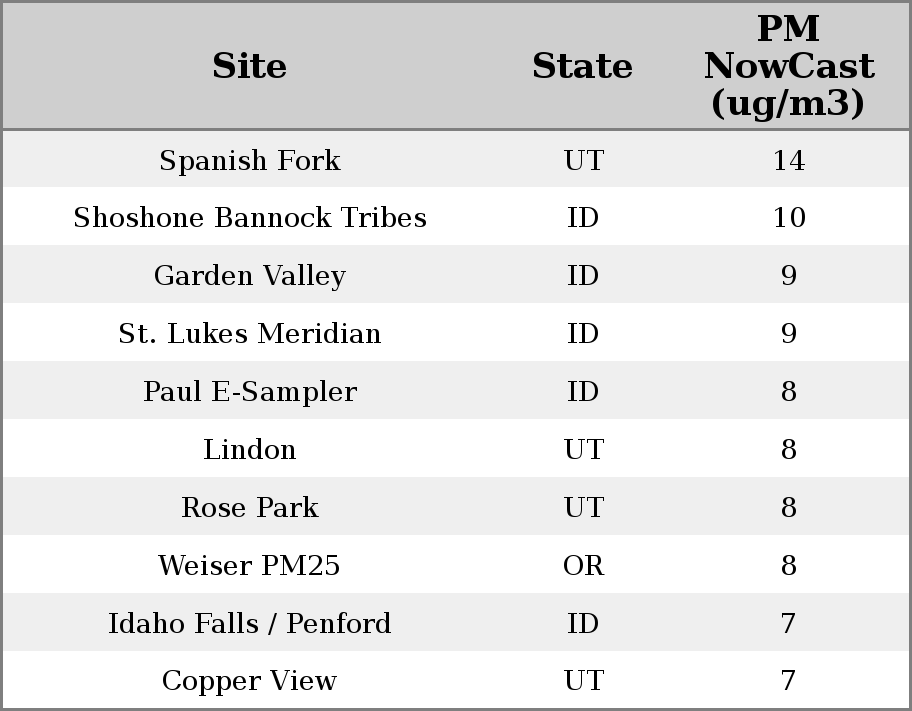This screenshot has width=912, height=711.
Task: Select the St. Lukes Meridian row name
Action: coord(250,333)
